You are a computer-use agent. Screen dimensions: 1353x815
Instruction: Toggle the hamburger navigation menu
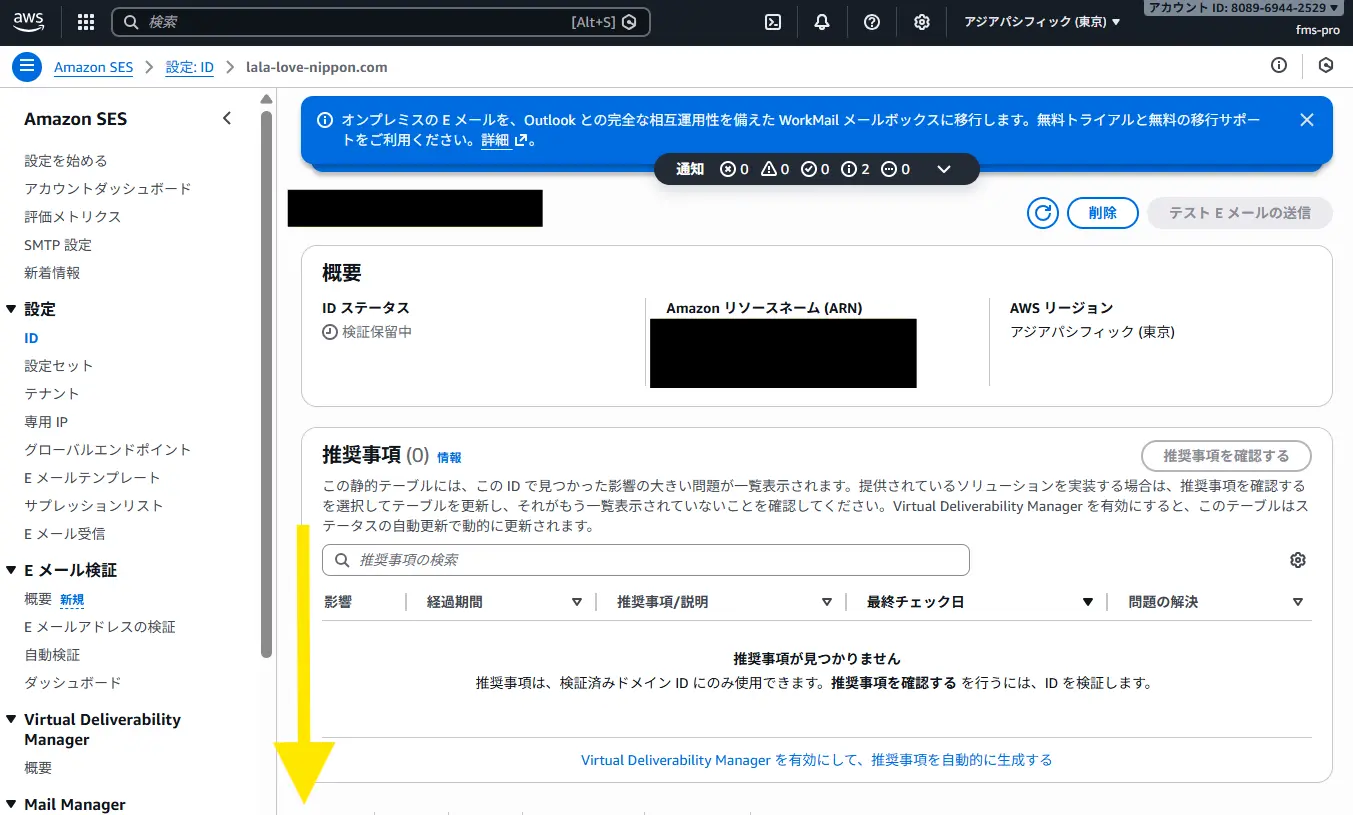pos(27,67)
